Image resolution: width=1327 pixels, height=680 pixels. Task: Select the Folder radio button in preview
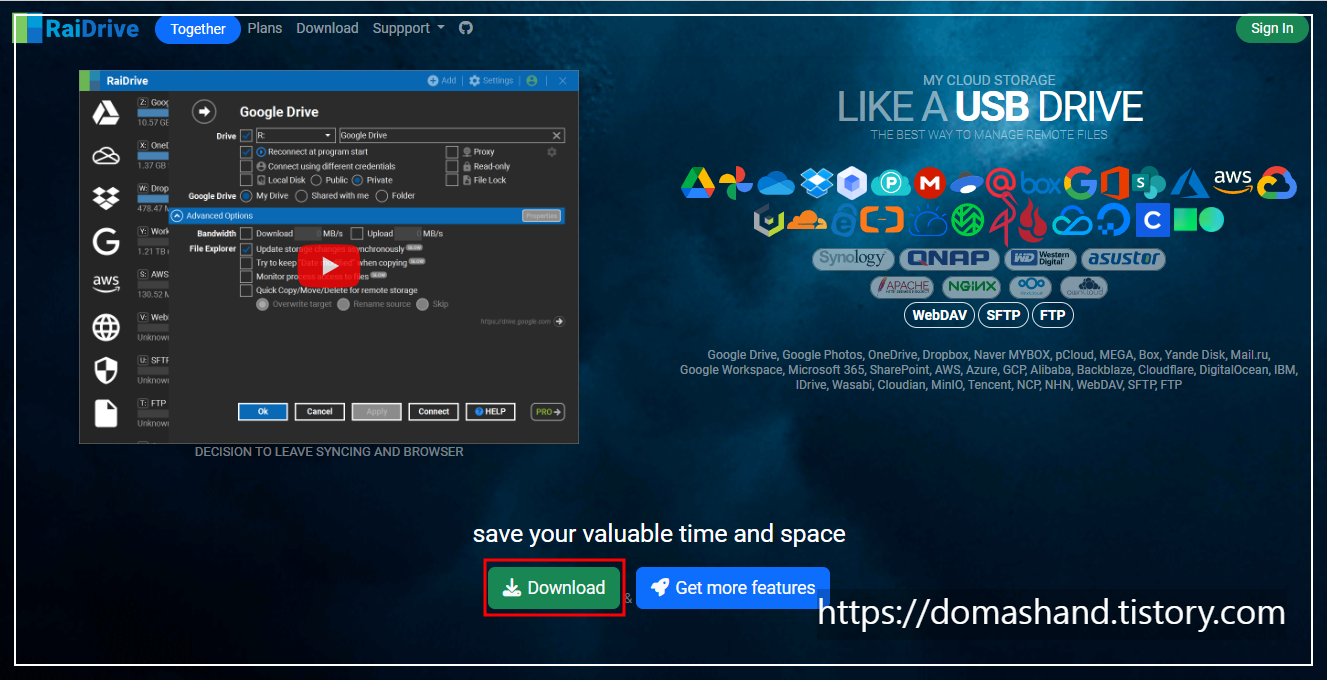pyautogui.click(x=382, y=196)
